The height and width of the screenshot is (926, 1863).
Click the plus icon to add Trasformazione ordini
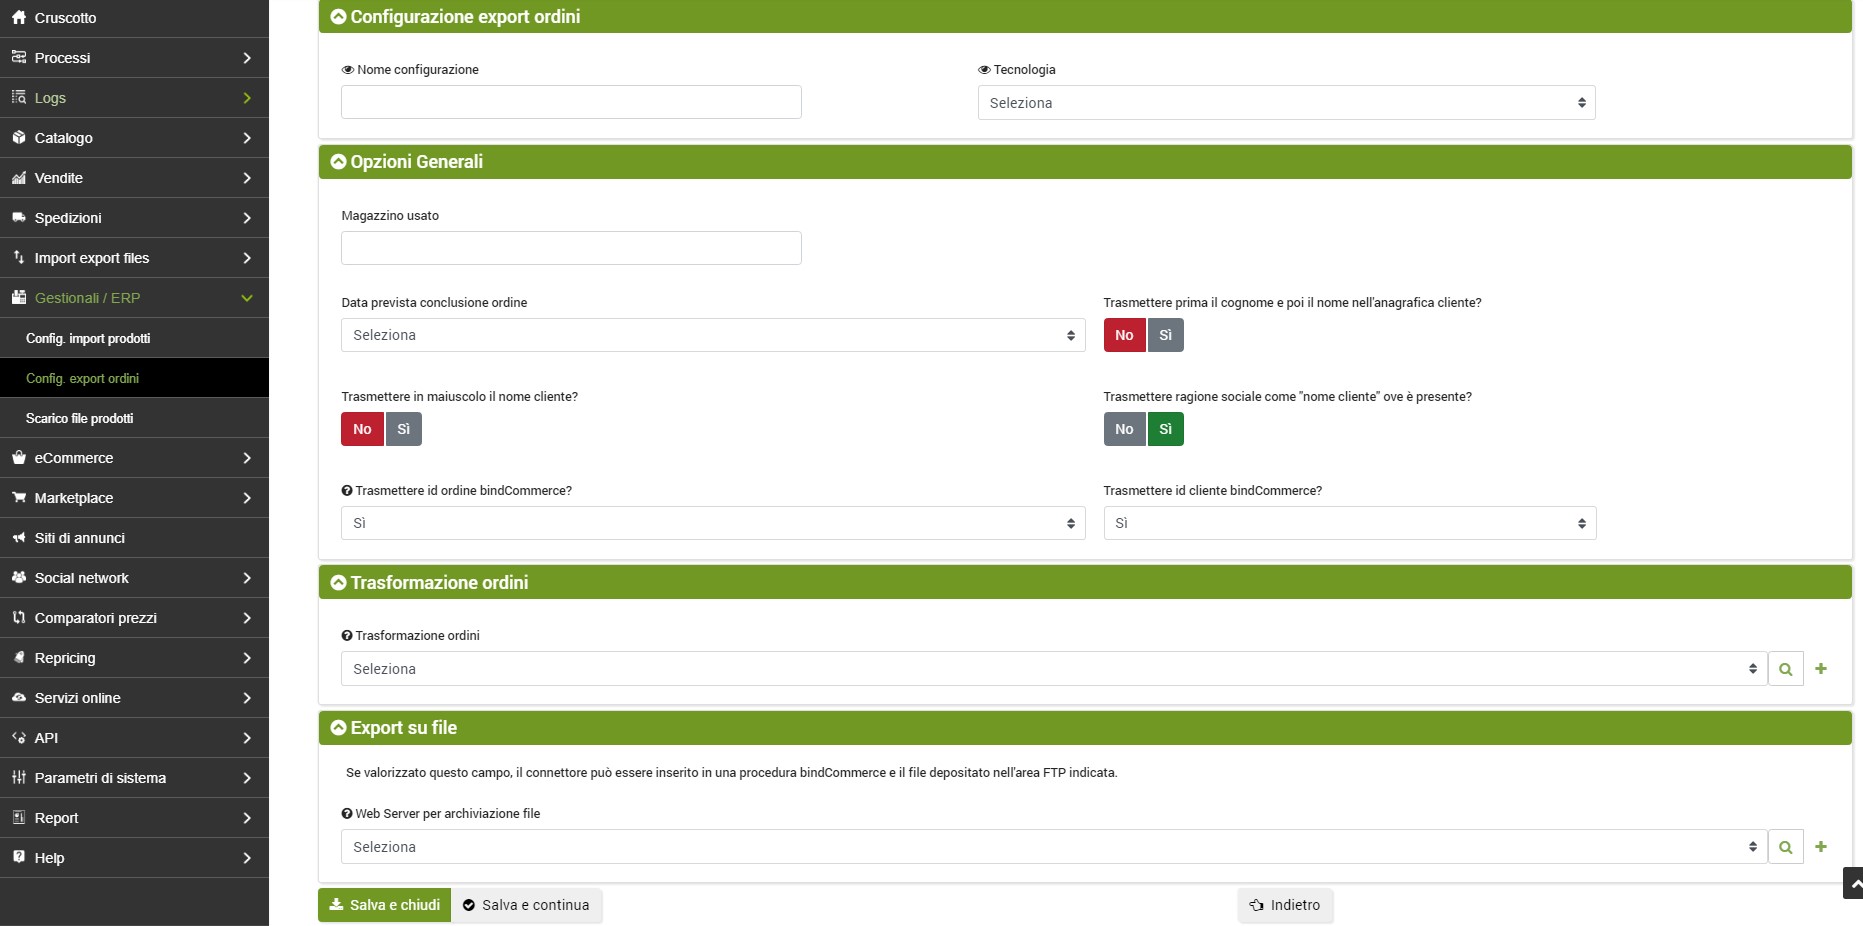[x=1821, y=669]
